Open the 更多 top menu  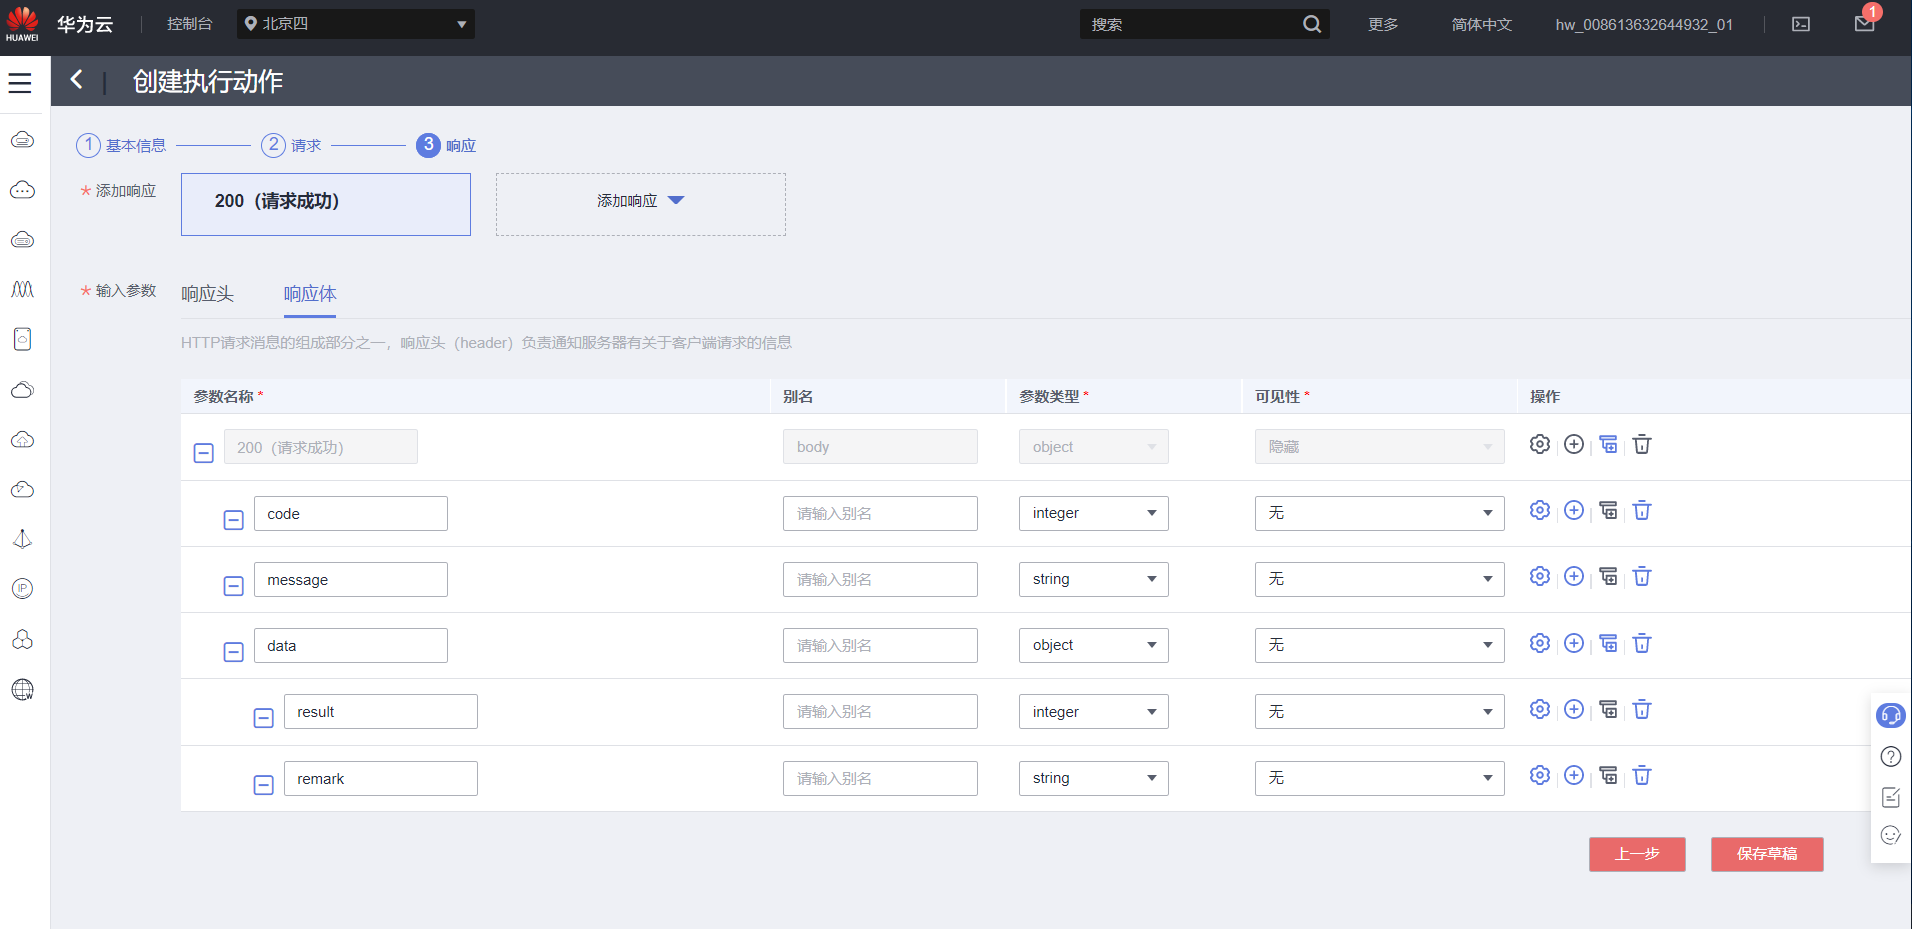pyautogui.click(x=1383, y=24)
